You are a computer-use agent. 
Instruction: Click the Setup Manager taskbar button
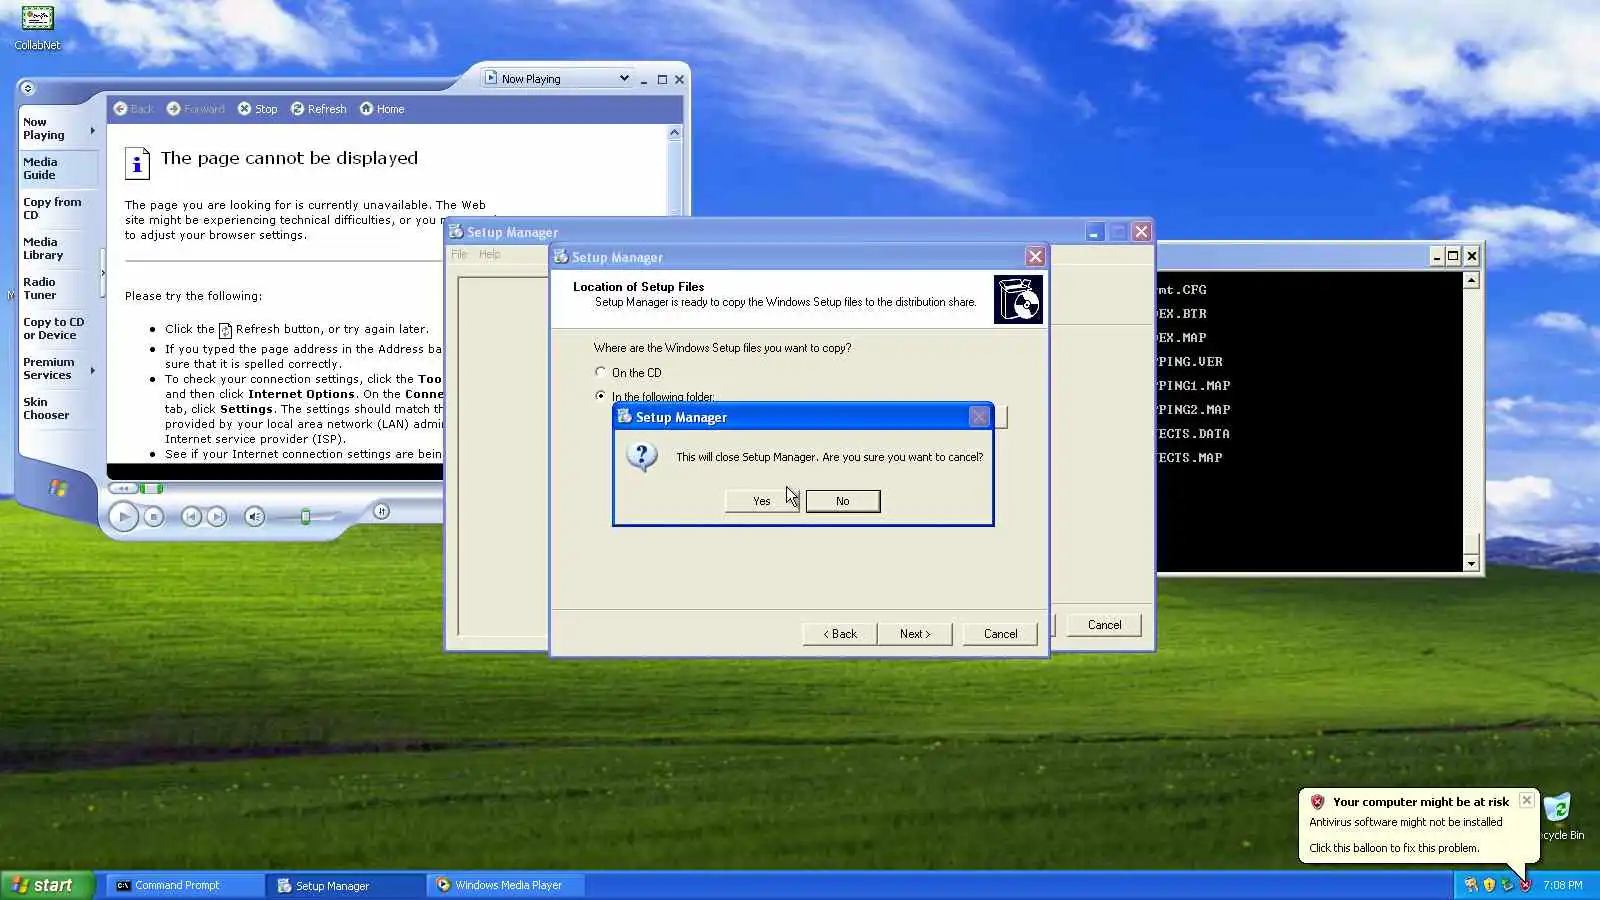(346, 885)
